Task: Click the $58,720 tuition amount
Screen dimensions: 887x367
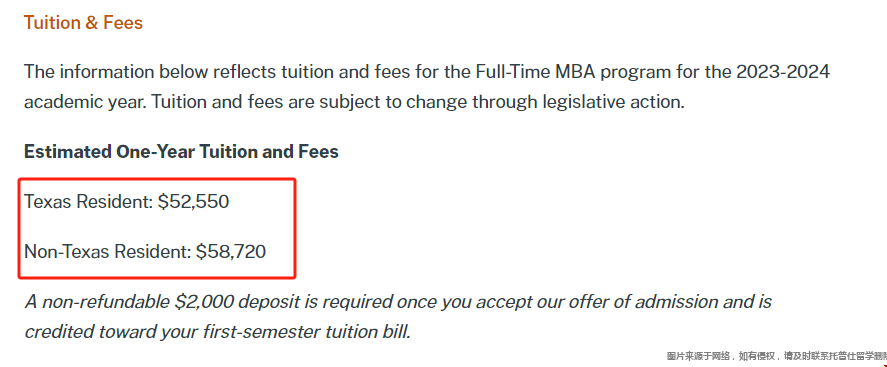Action: (231, 252)
